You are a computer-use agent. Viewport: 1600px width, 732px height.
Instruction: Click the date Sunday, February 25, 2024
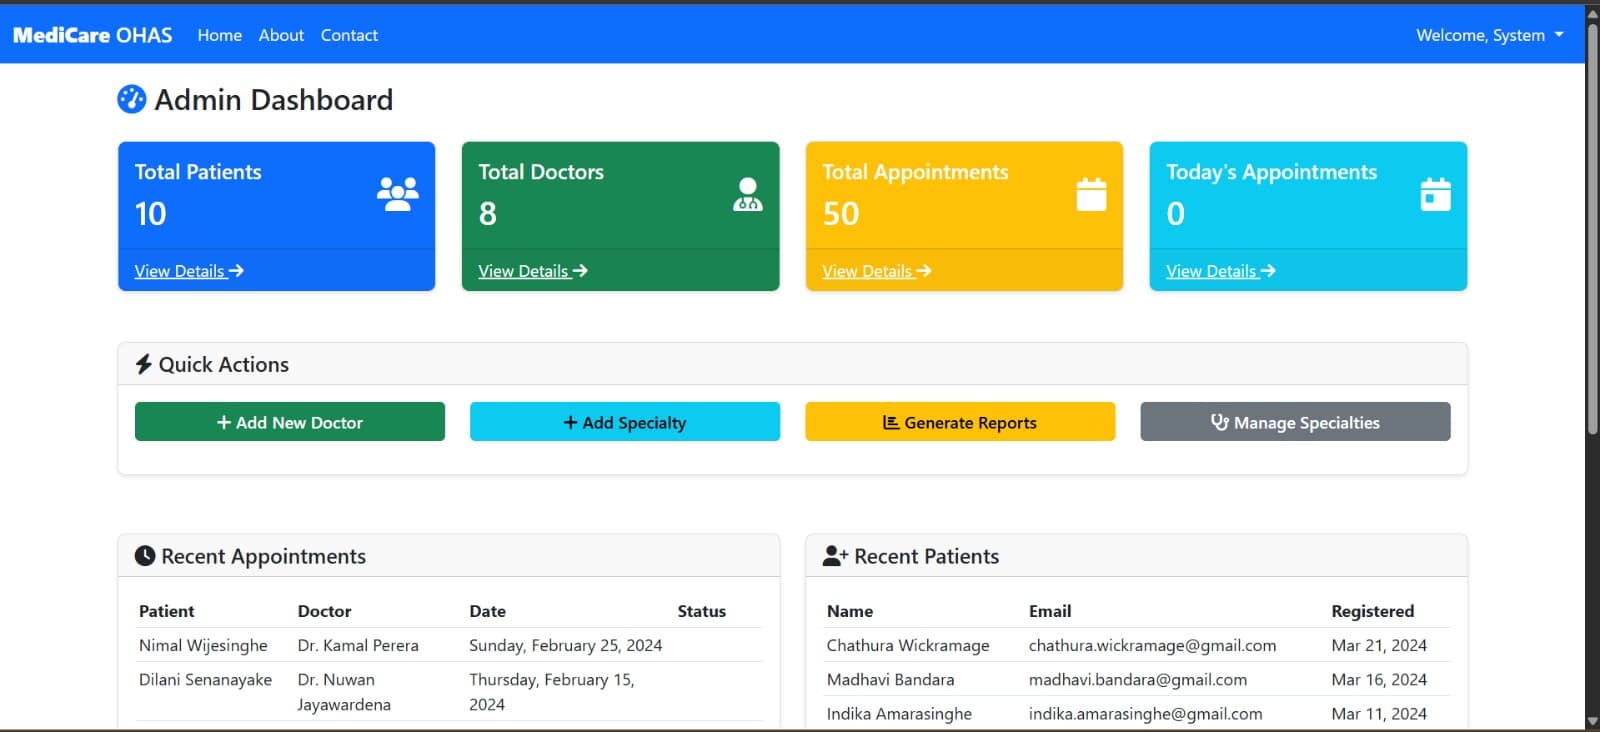point(566,645)
